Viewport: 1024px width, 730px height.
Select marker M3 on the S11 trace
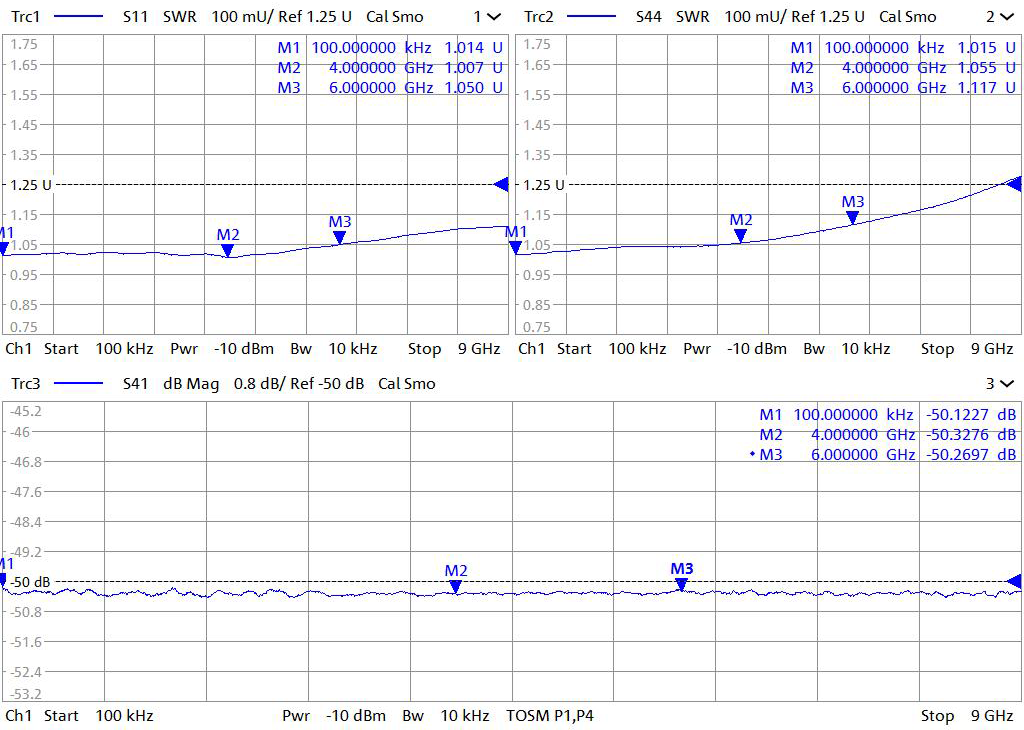tap(340, 237)
